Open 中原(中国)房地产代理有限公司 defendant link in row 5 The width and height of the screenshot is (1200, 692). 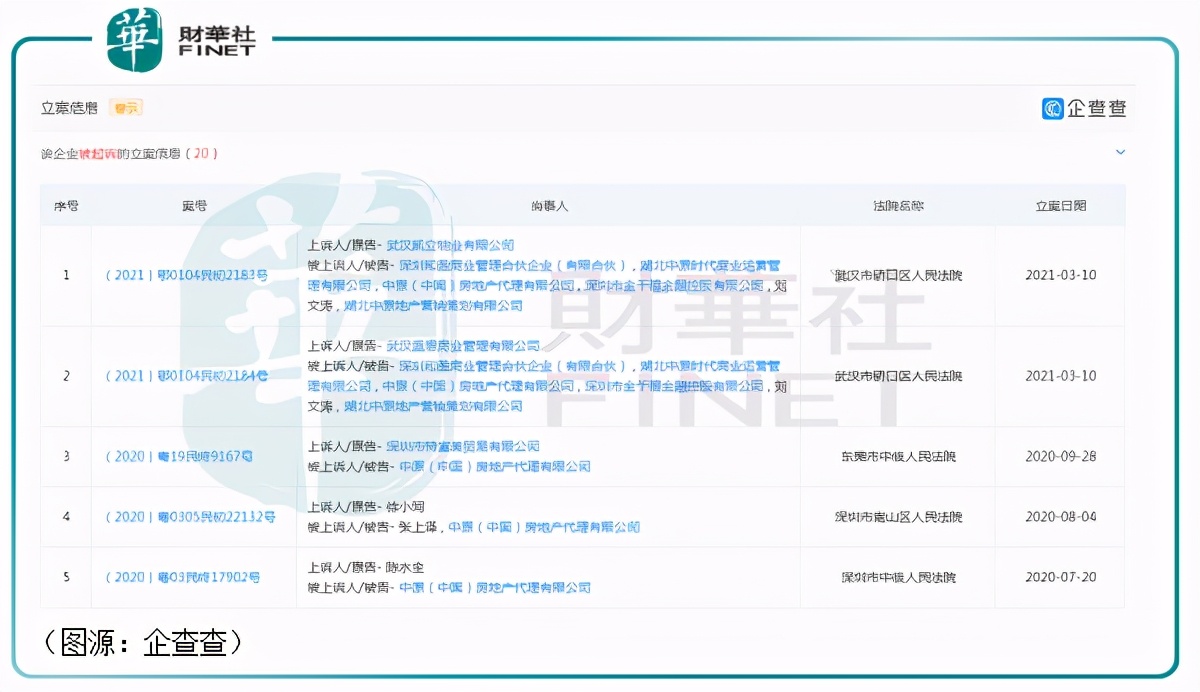[494, 587]
